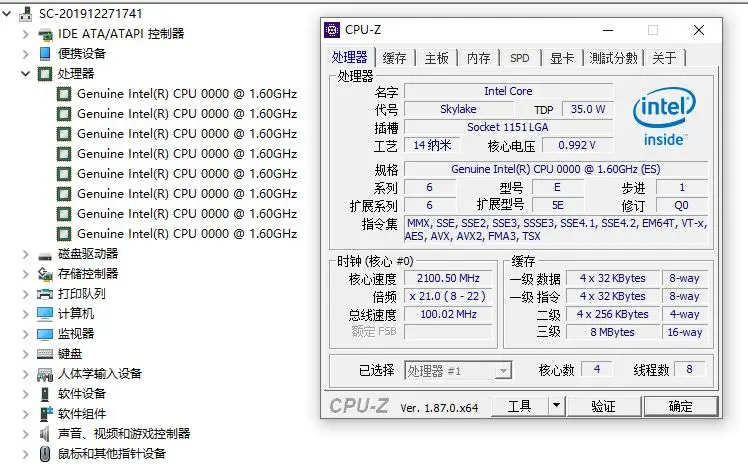This screenshot has width=748, height=466.
Task: Click the 二级 cache value 4 x 256 KBytes
Action: (x=613, y=314)
